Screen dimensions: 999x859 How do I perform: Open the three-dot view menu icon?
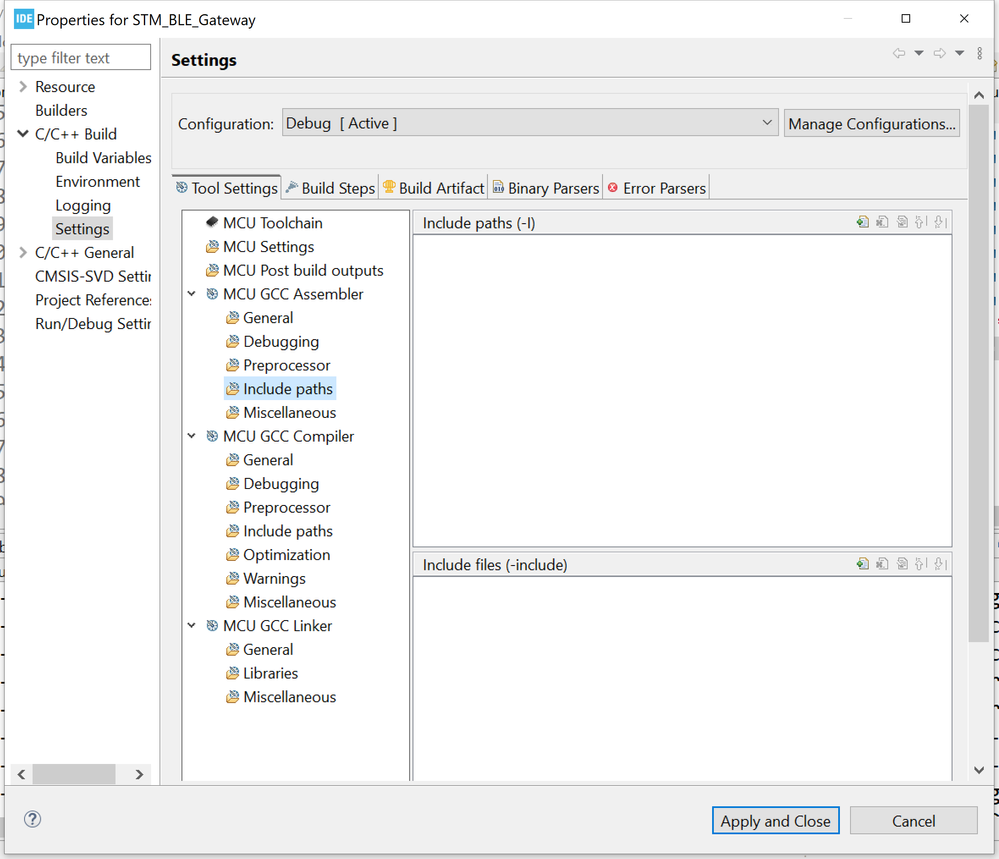[x=979, y=53]
